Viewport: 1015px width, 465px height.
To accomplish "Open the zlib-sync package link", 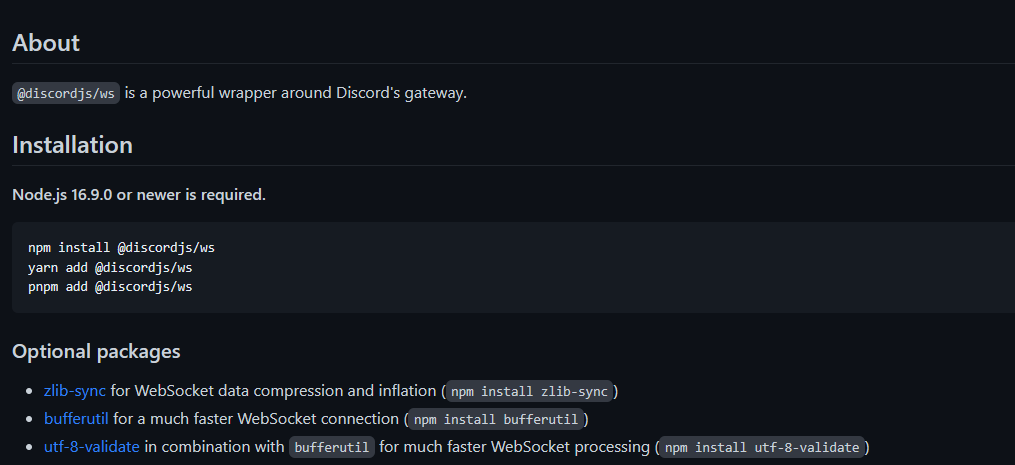I will (x=74, y=391).
